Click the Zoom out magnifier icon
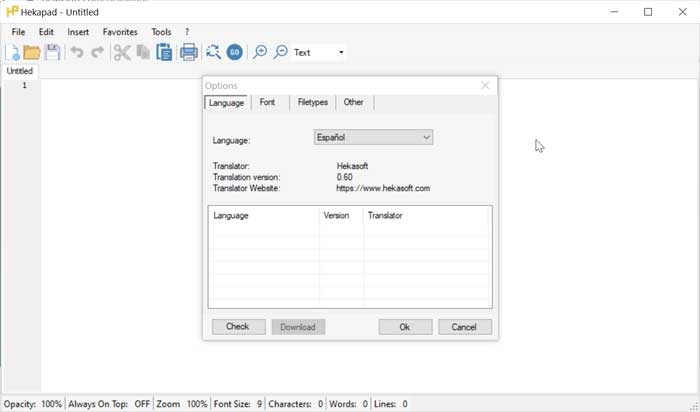This screenshot has height=412, width=700. (x=280, y=53)
